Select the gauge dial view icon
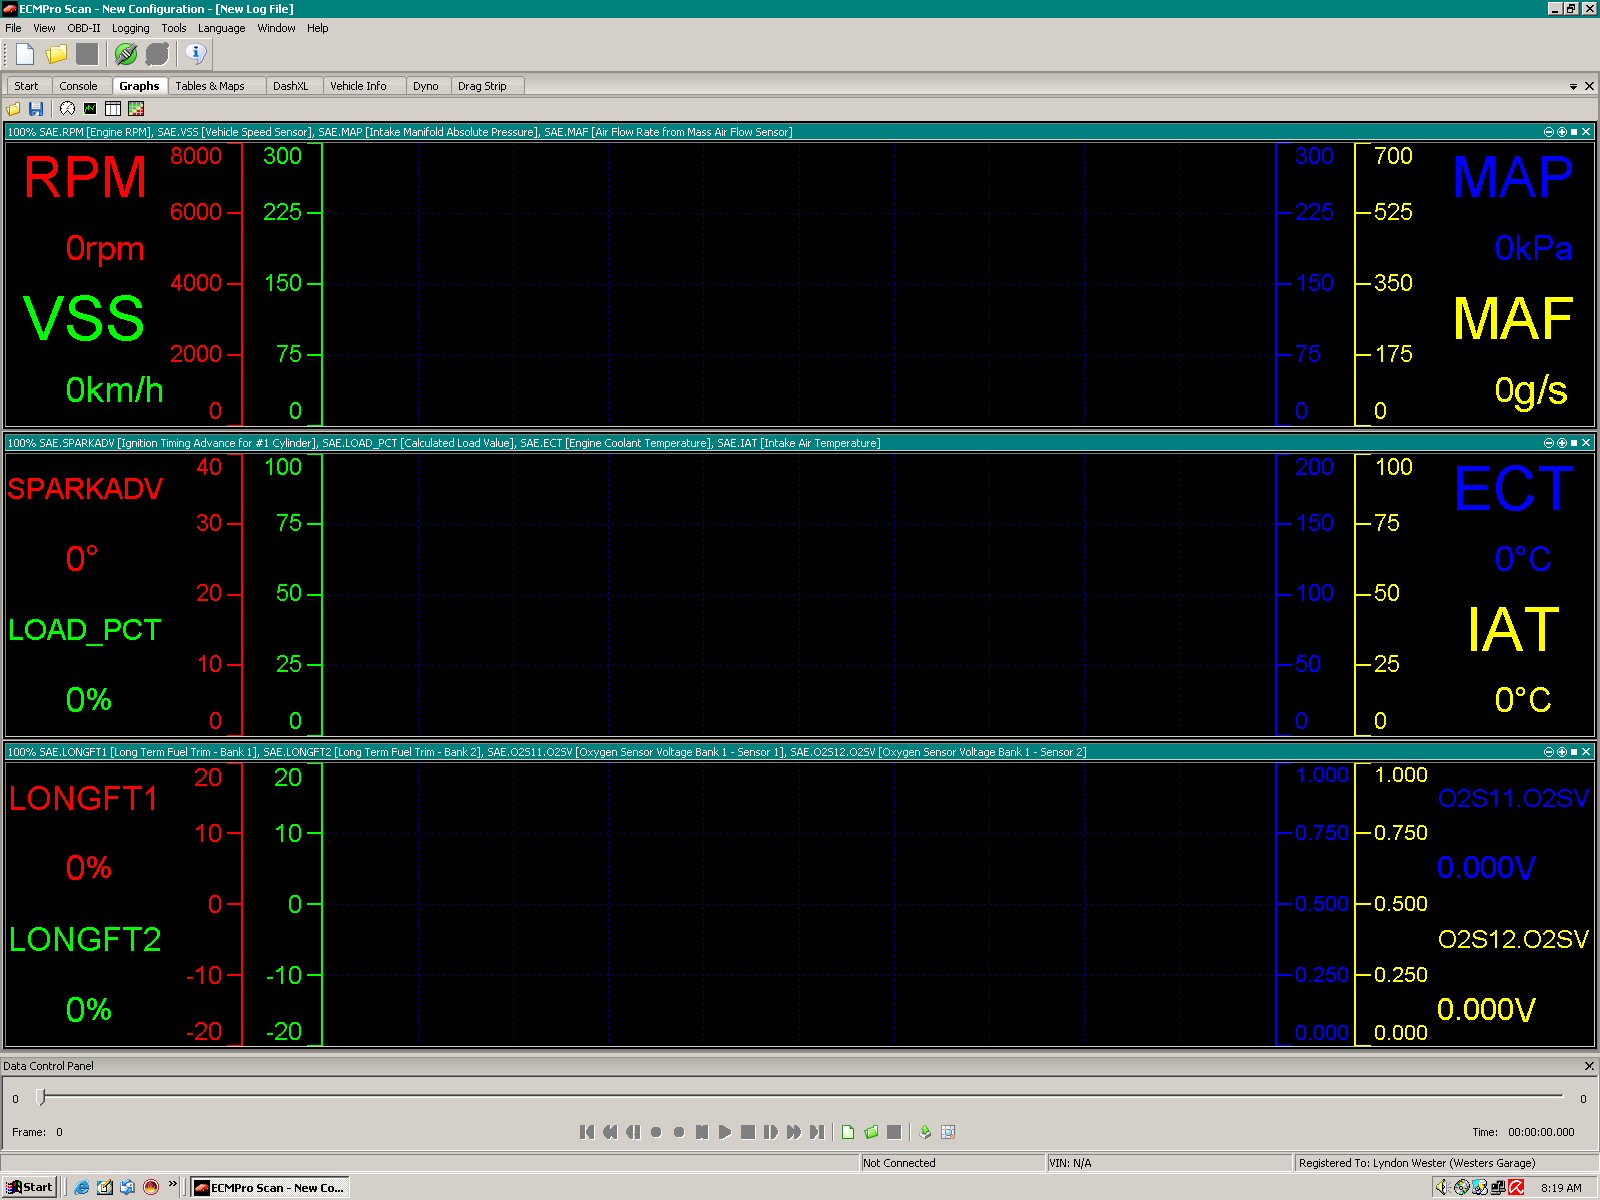 [67, 109]
